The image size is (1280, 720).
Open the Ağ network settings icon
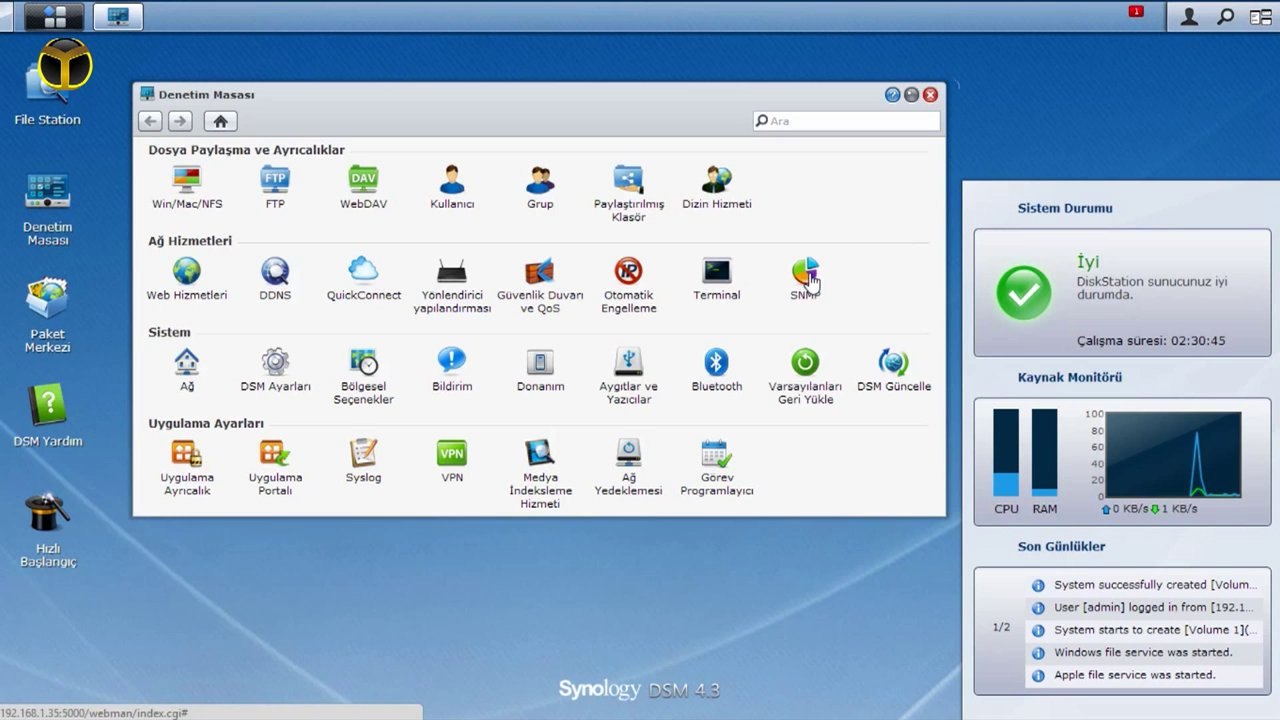click(x=187, y=369)
